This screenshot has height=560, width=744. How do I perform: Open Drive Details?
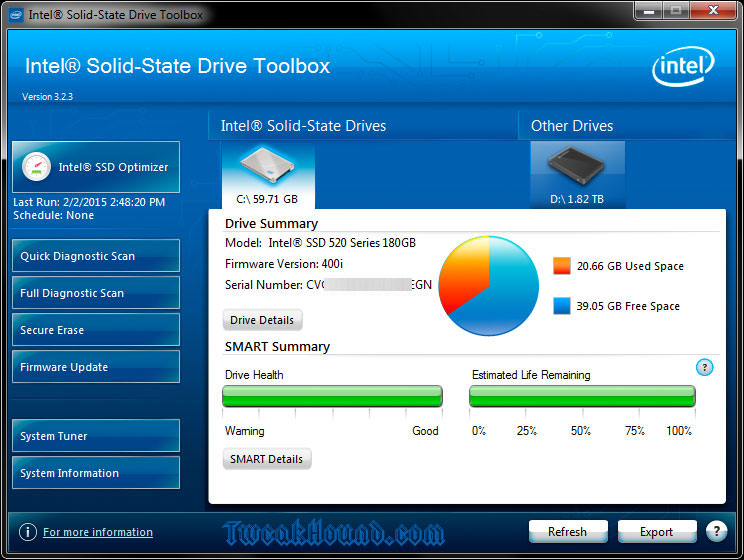pos(262,320)
